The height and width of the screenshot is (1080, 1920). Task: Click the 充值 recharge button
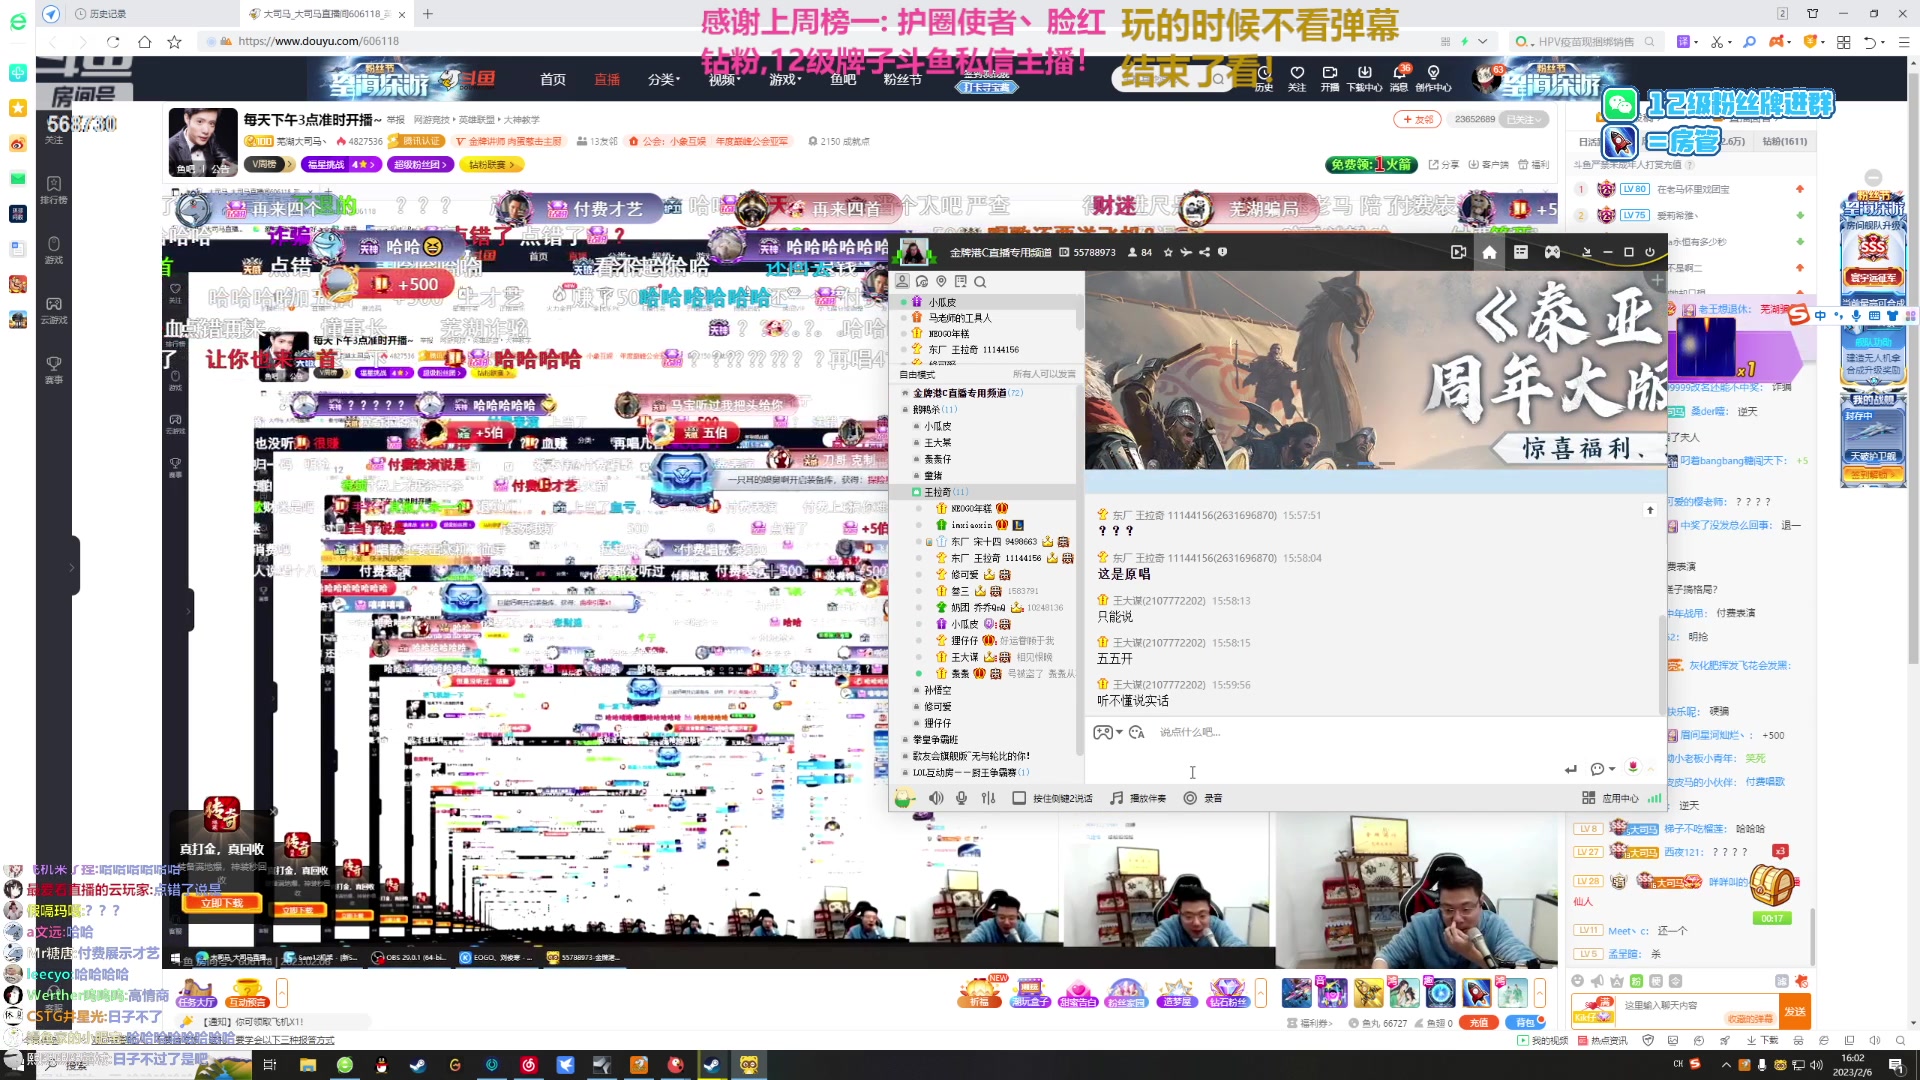pos(1479,1023)
